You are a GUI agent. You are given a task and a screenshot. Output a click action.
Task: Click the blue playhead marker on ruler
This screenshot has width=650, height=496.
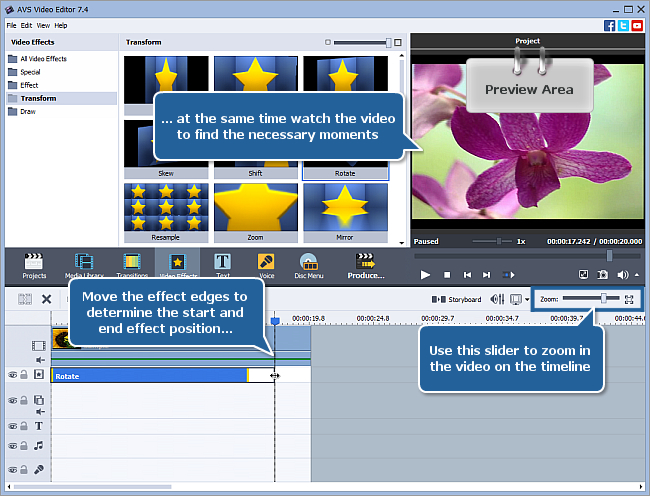(x=275, y=321)
